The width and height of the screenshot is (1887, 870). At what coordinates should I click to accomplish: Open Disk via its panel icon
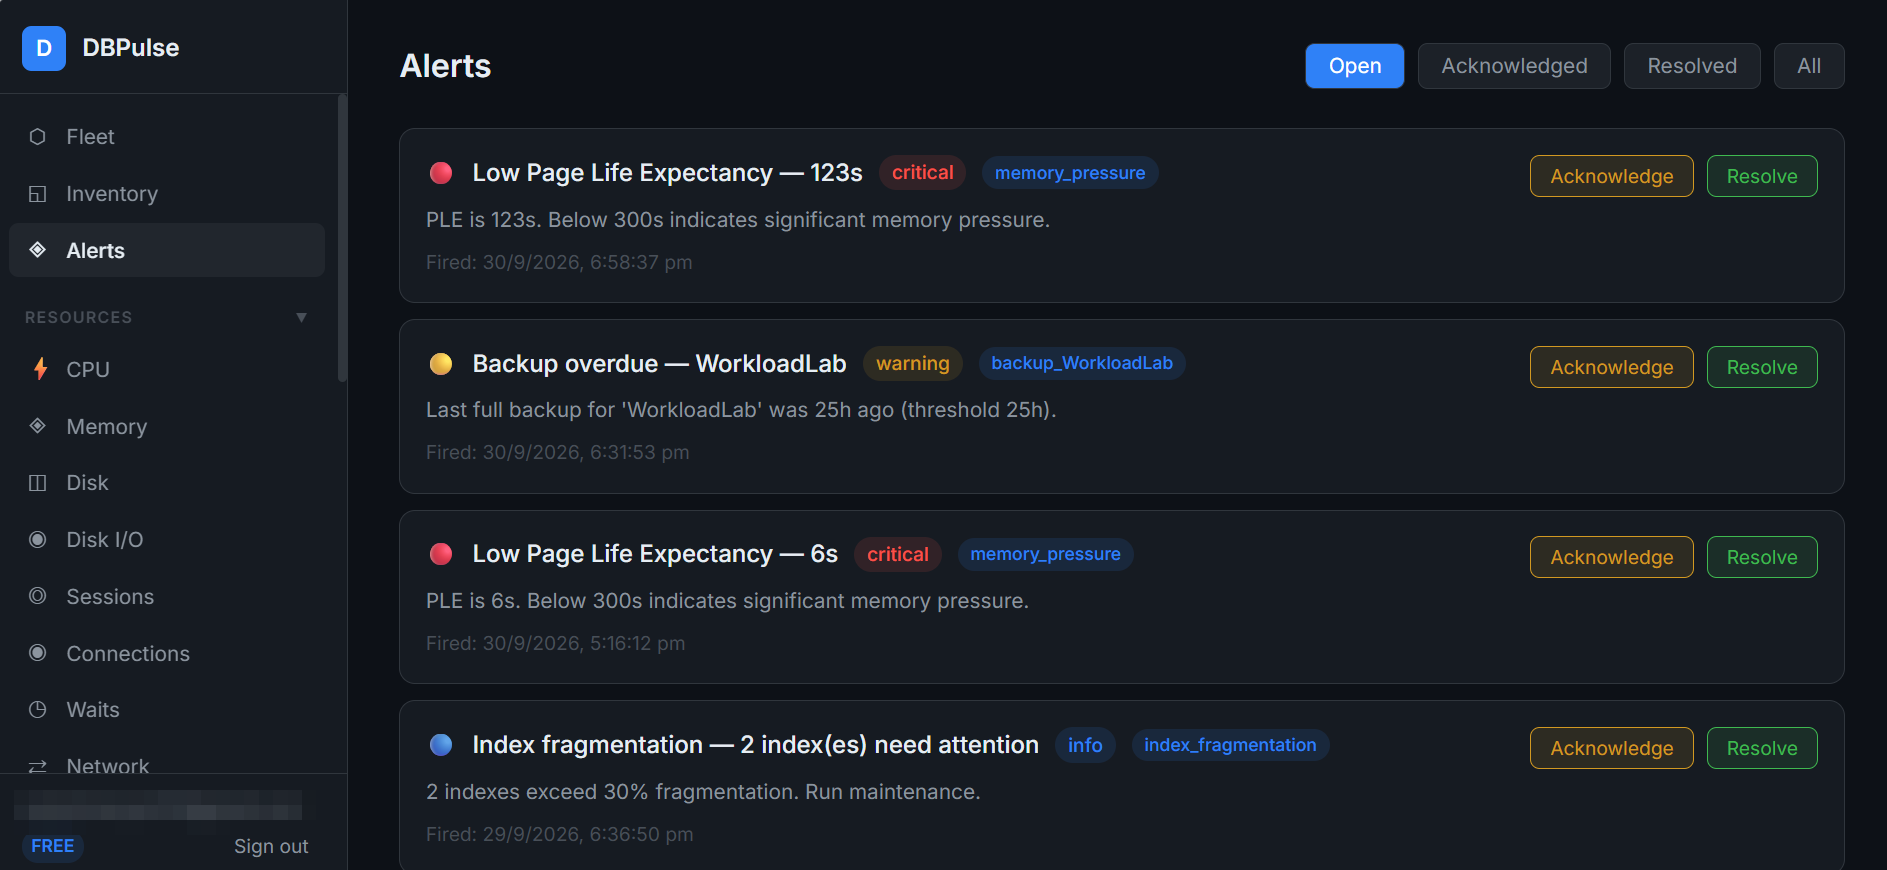pyautogui.click(x=38, y=483)
